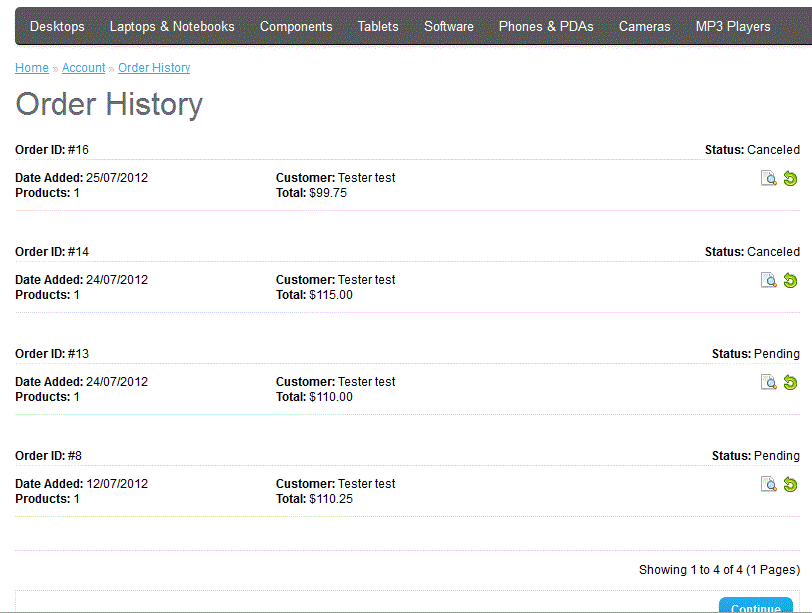Click Order History breadcrumb link
The image size is (812, 613).
(x=154, y=68)
